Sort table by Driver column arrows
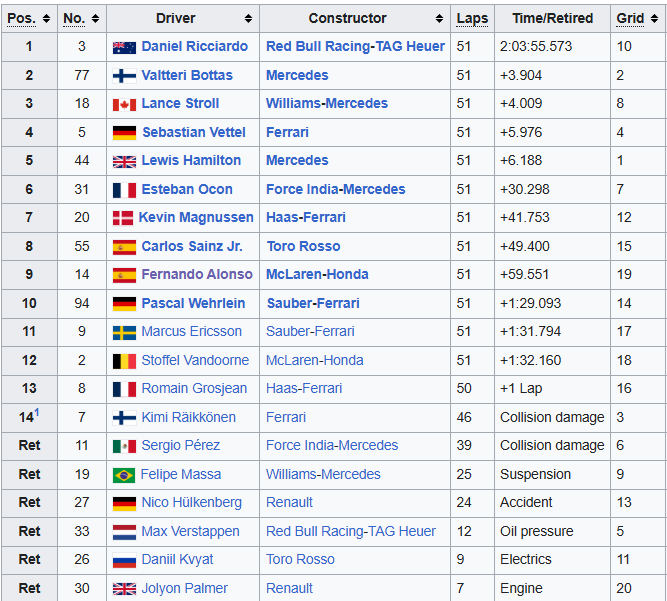667x601 pixels. pos(248,19)
